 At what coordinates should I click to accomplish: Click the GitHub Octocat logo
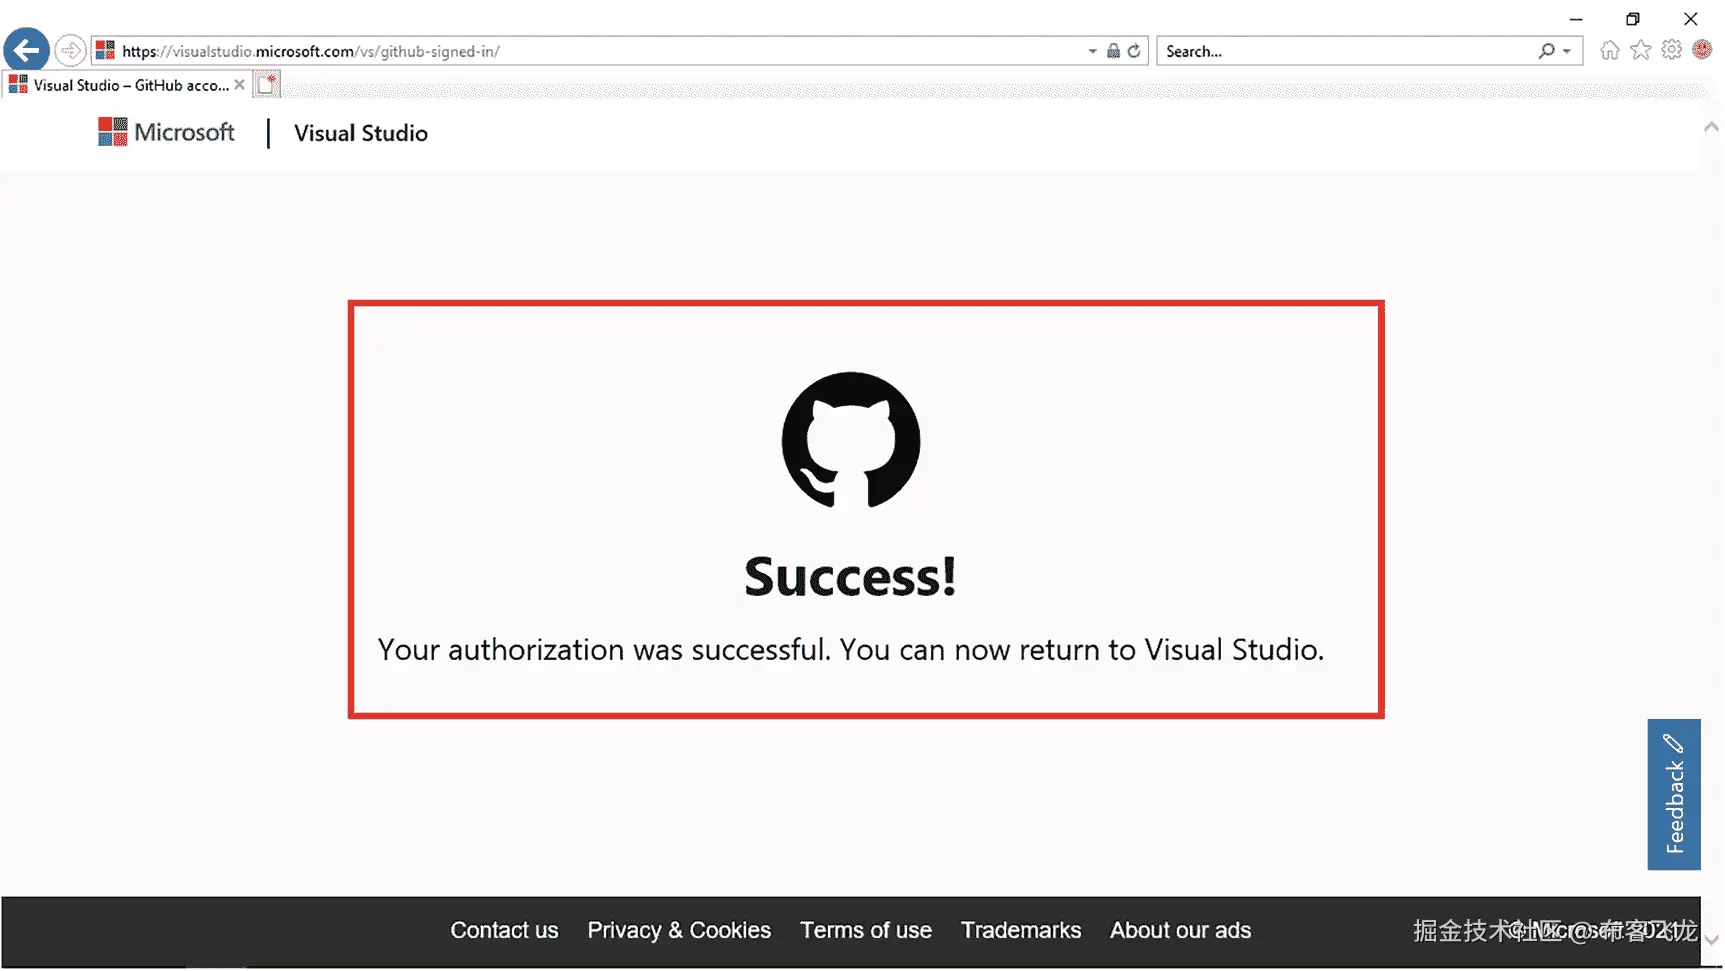point(851,441)
